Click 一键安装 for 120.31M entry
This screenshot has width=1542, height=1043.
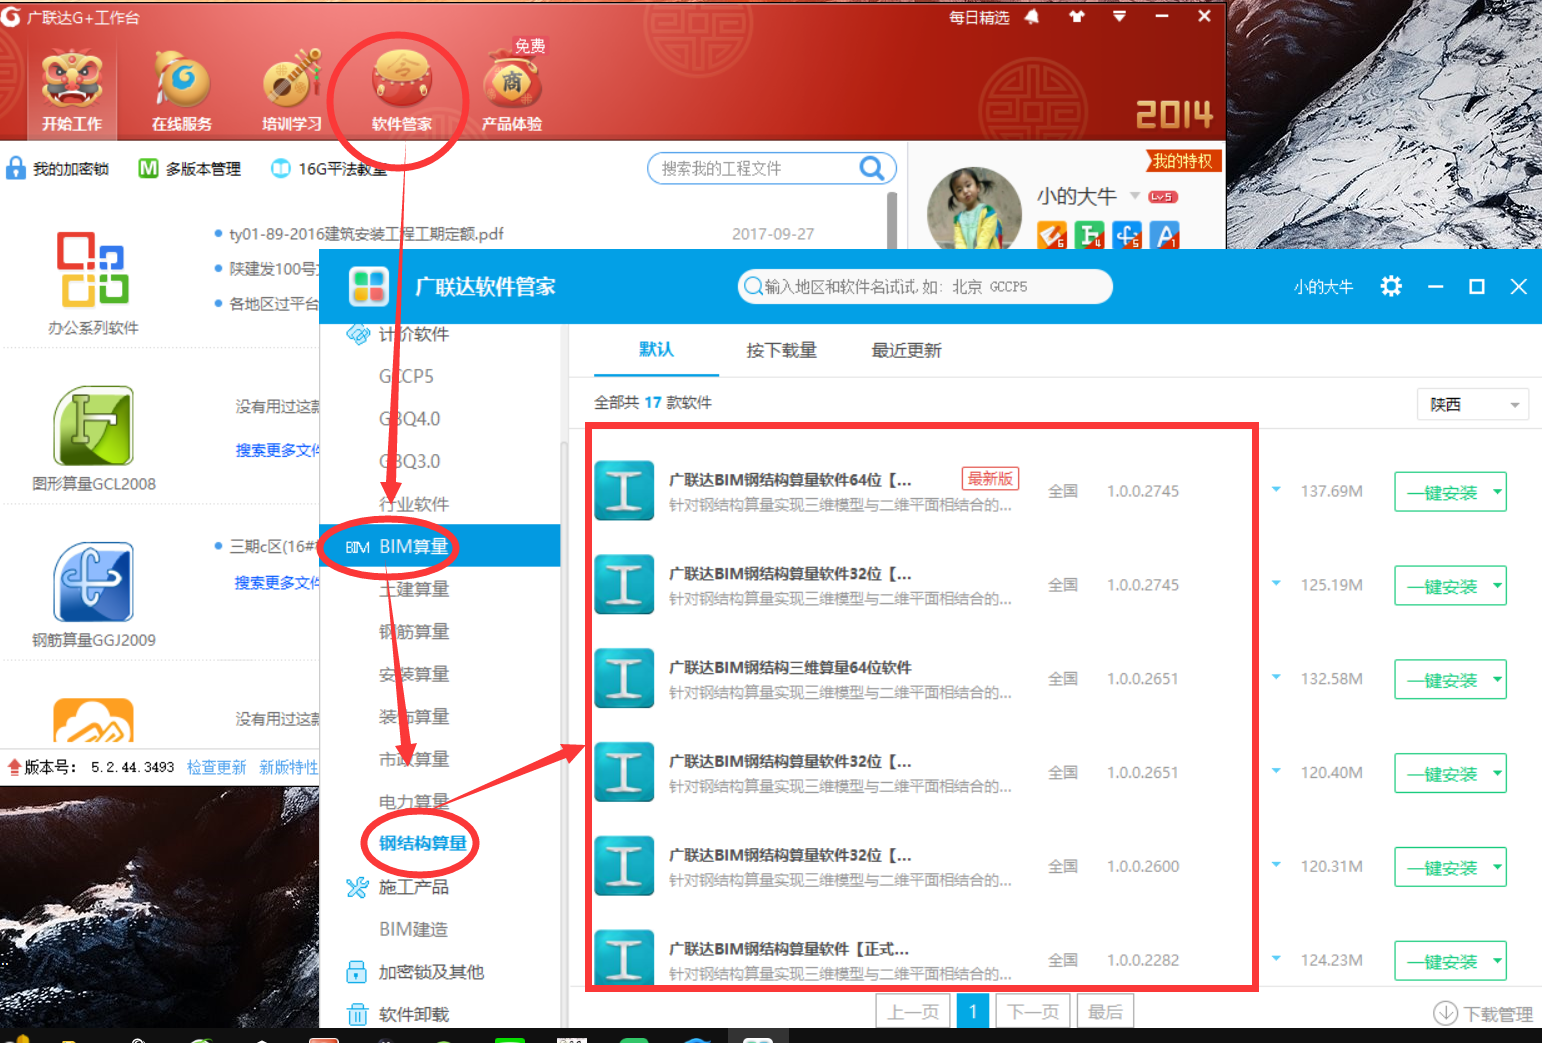coord(1442,867)
